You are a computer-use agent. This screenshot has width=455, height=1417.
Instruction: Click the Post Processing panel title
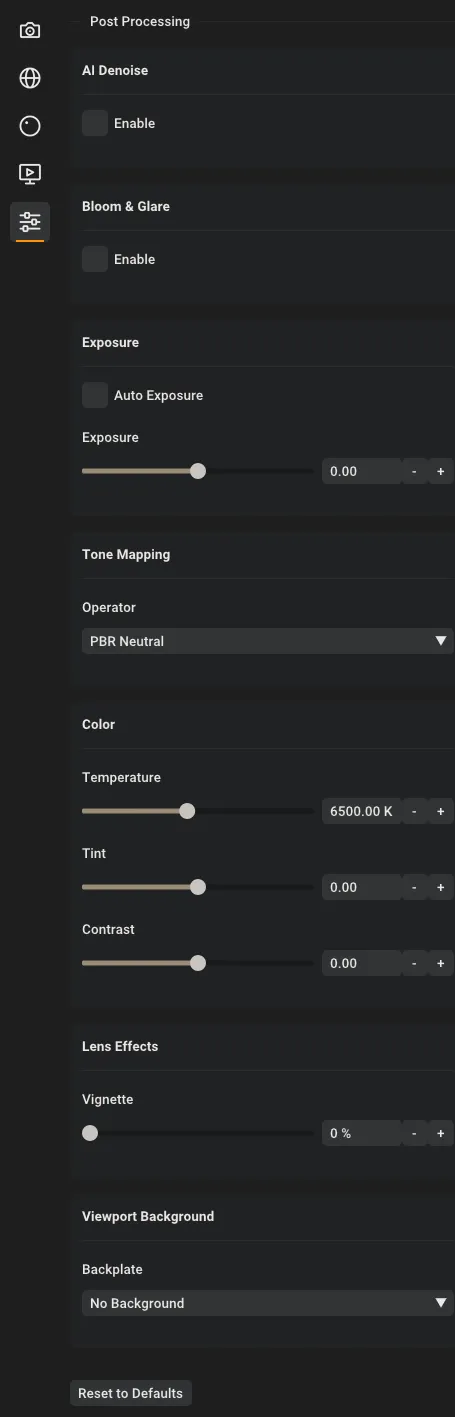pyautogui.click(x=140, y=20)
